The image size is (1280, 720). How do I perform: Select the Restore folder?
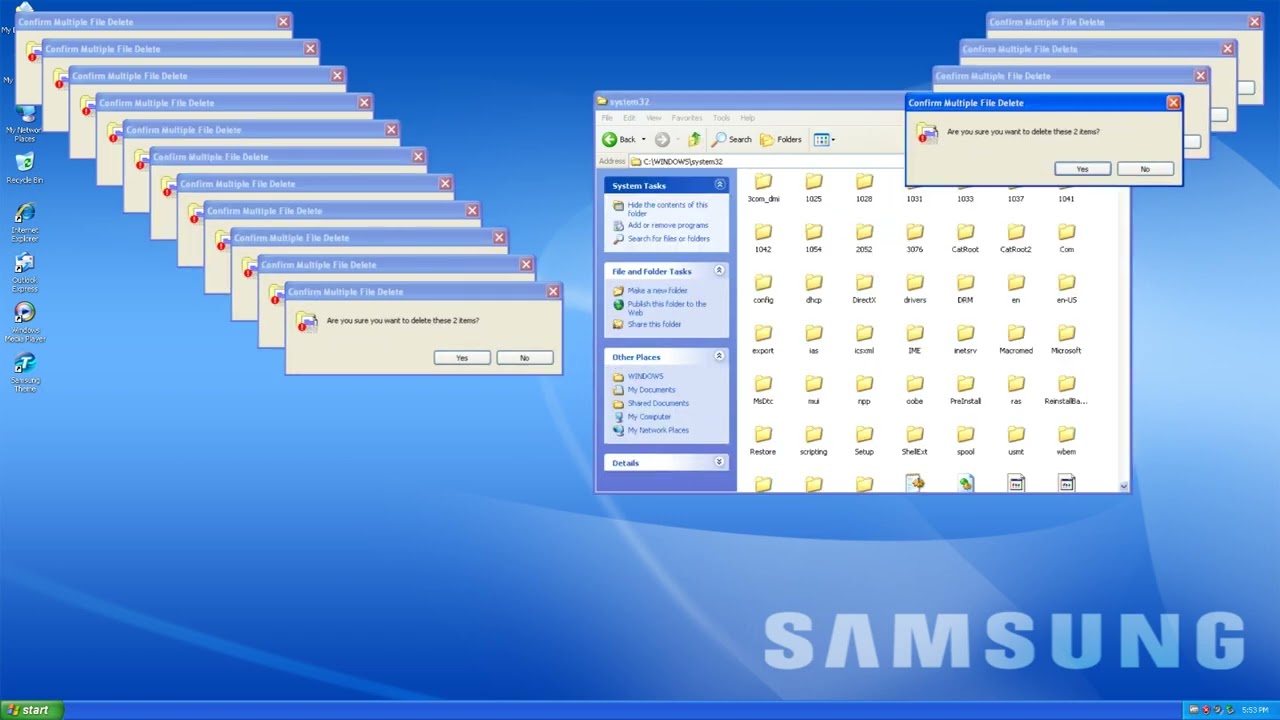click(763, 440)
